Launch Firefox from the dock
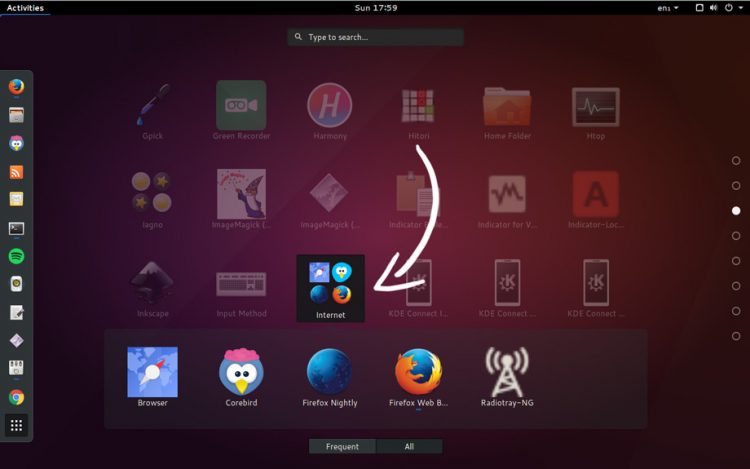This screenshot has height=469, width=750. click(x=16, y=87)
